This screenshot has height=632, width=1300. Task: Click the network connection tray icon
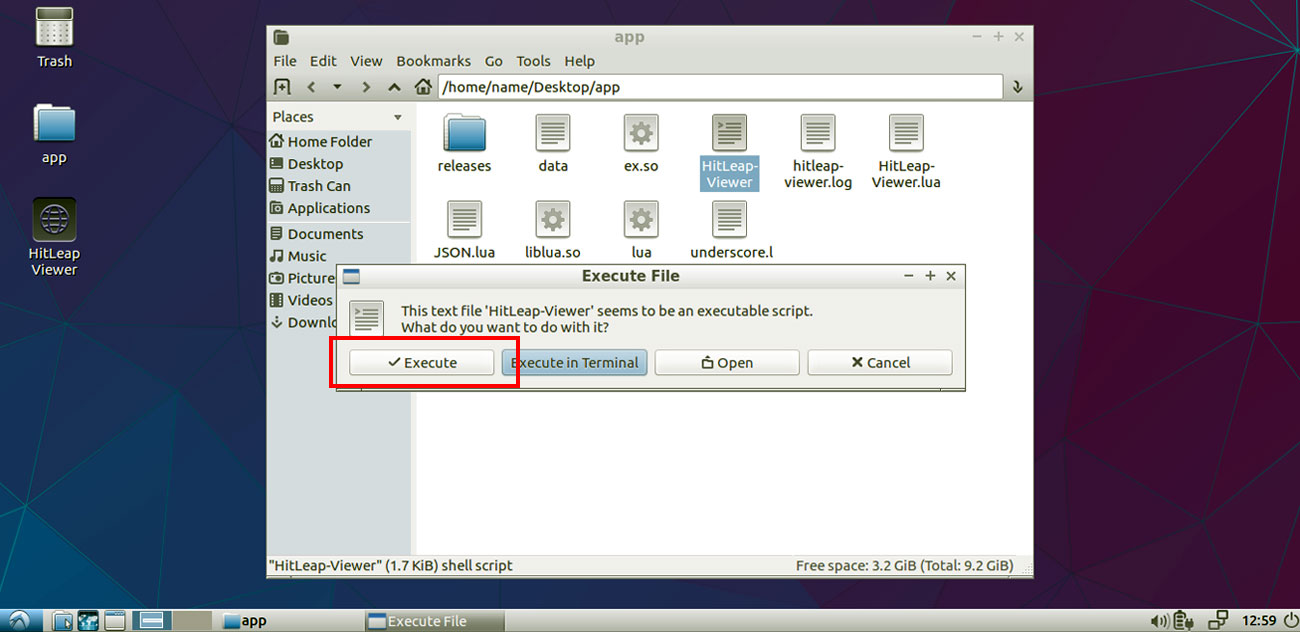[x=1218, y=621]
